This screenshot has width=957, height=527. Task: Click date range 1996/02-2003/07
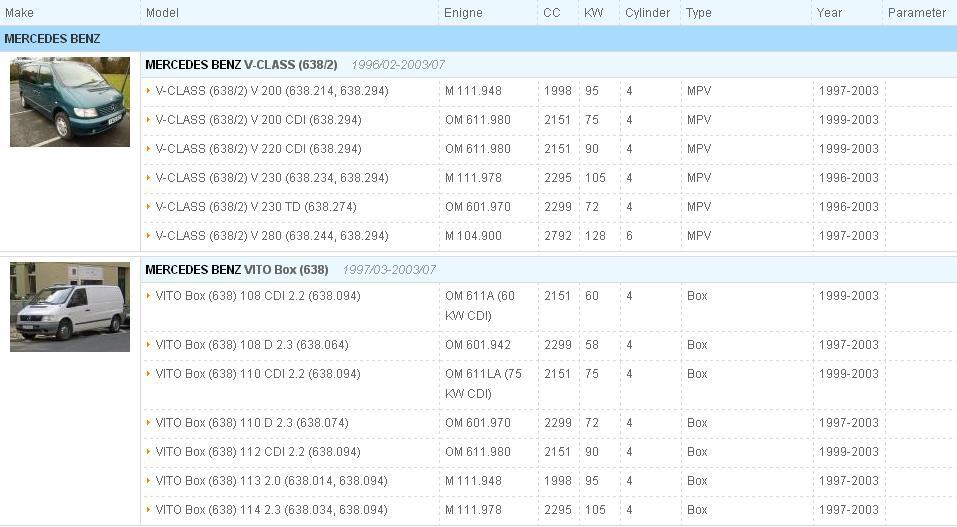click(398, 65)
